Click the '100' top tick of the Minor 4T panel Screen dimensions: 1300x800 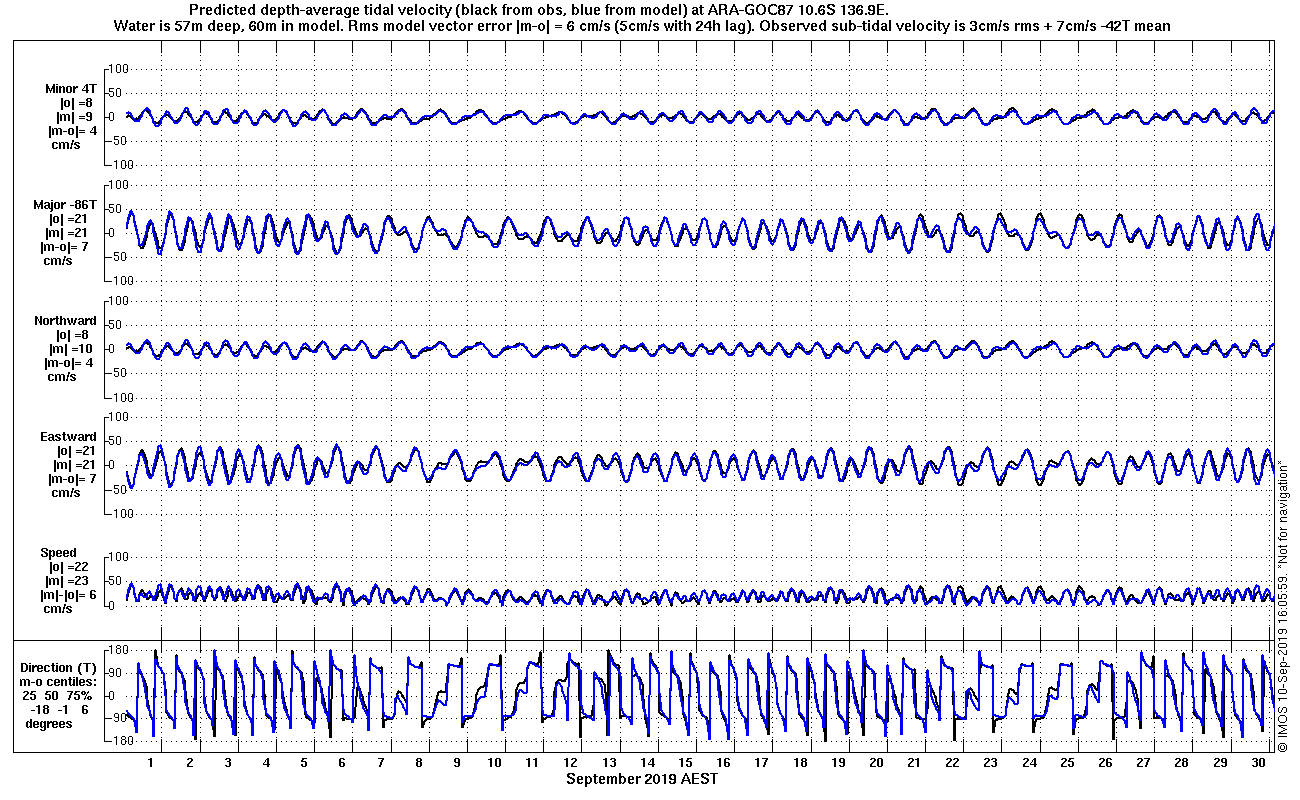[119, 68]
